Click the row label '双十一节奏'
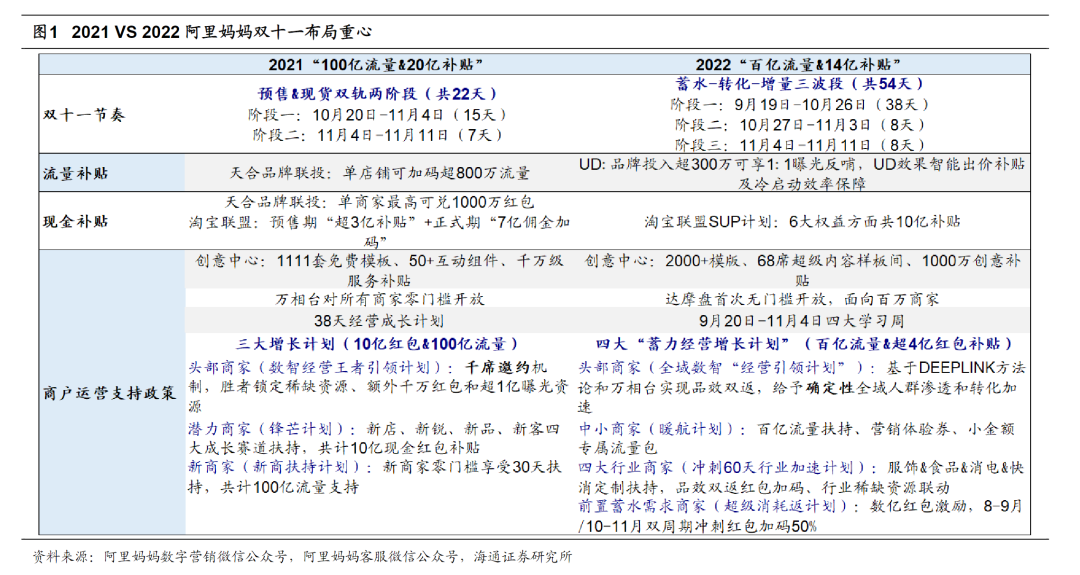This screenshot has width=1080, height=575. click(x=84, y=115)
